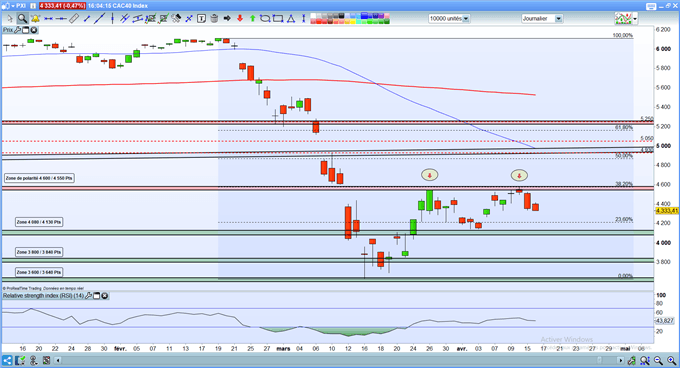Click the horizontal scrollbar right arrow
Viewport: 680px width, 368px height.
click(621, 360)
